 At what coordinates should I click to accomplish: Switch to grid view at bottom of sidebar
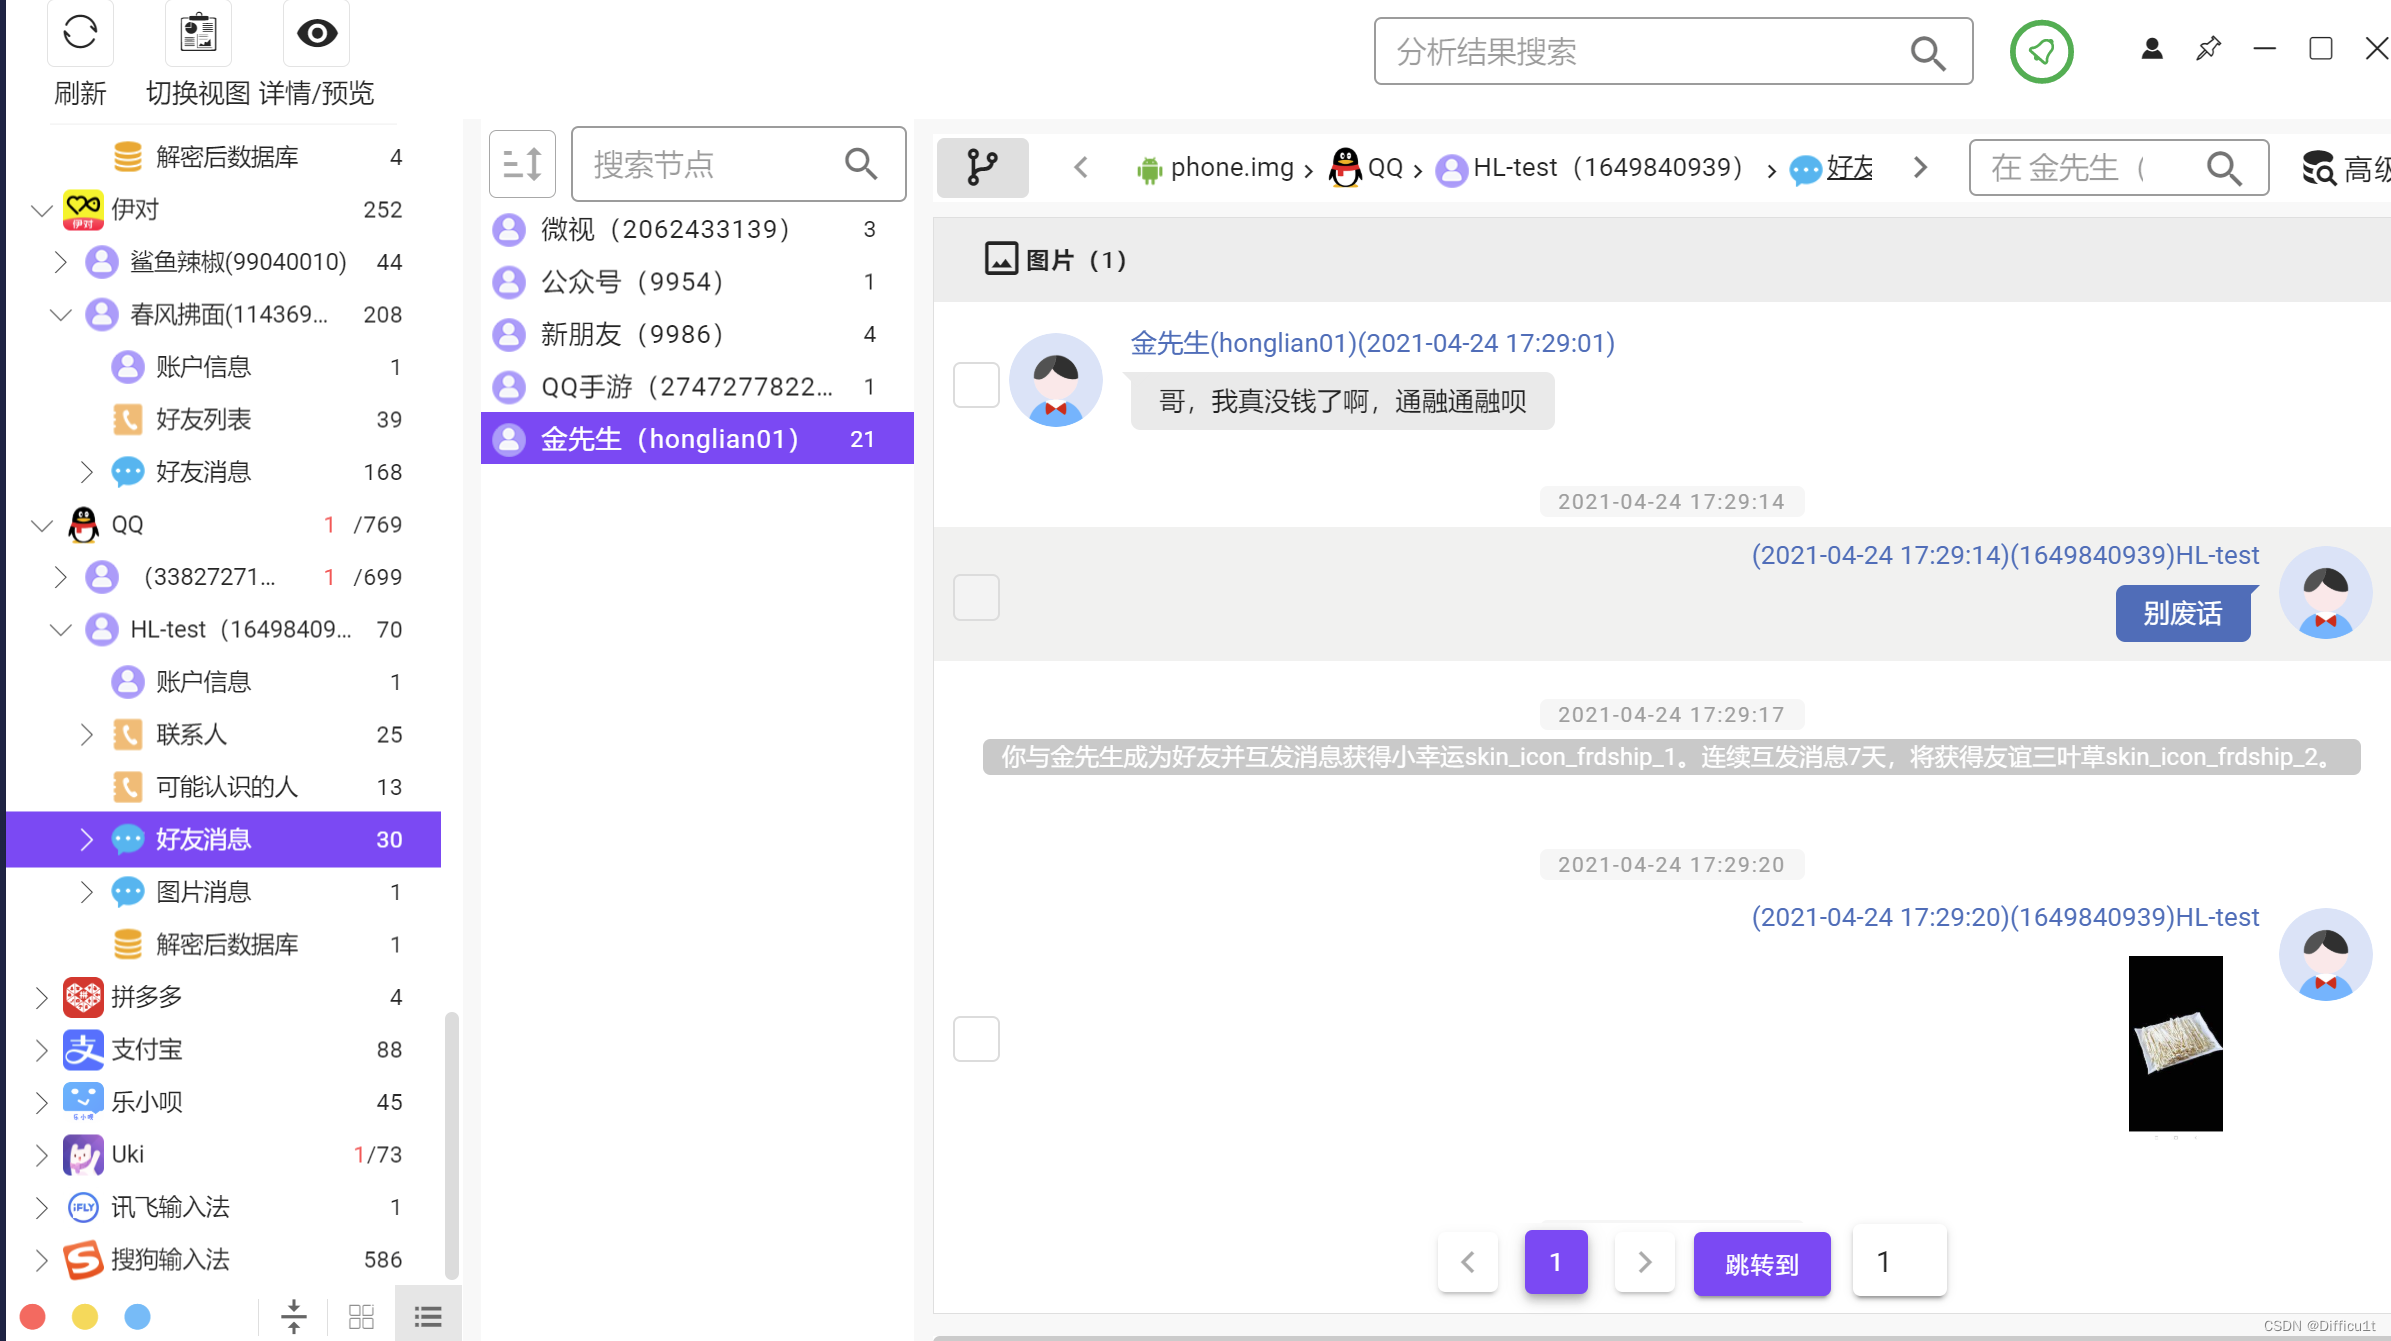point(361,1316)
